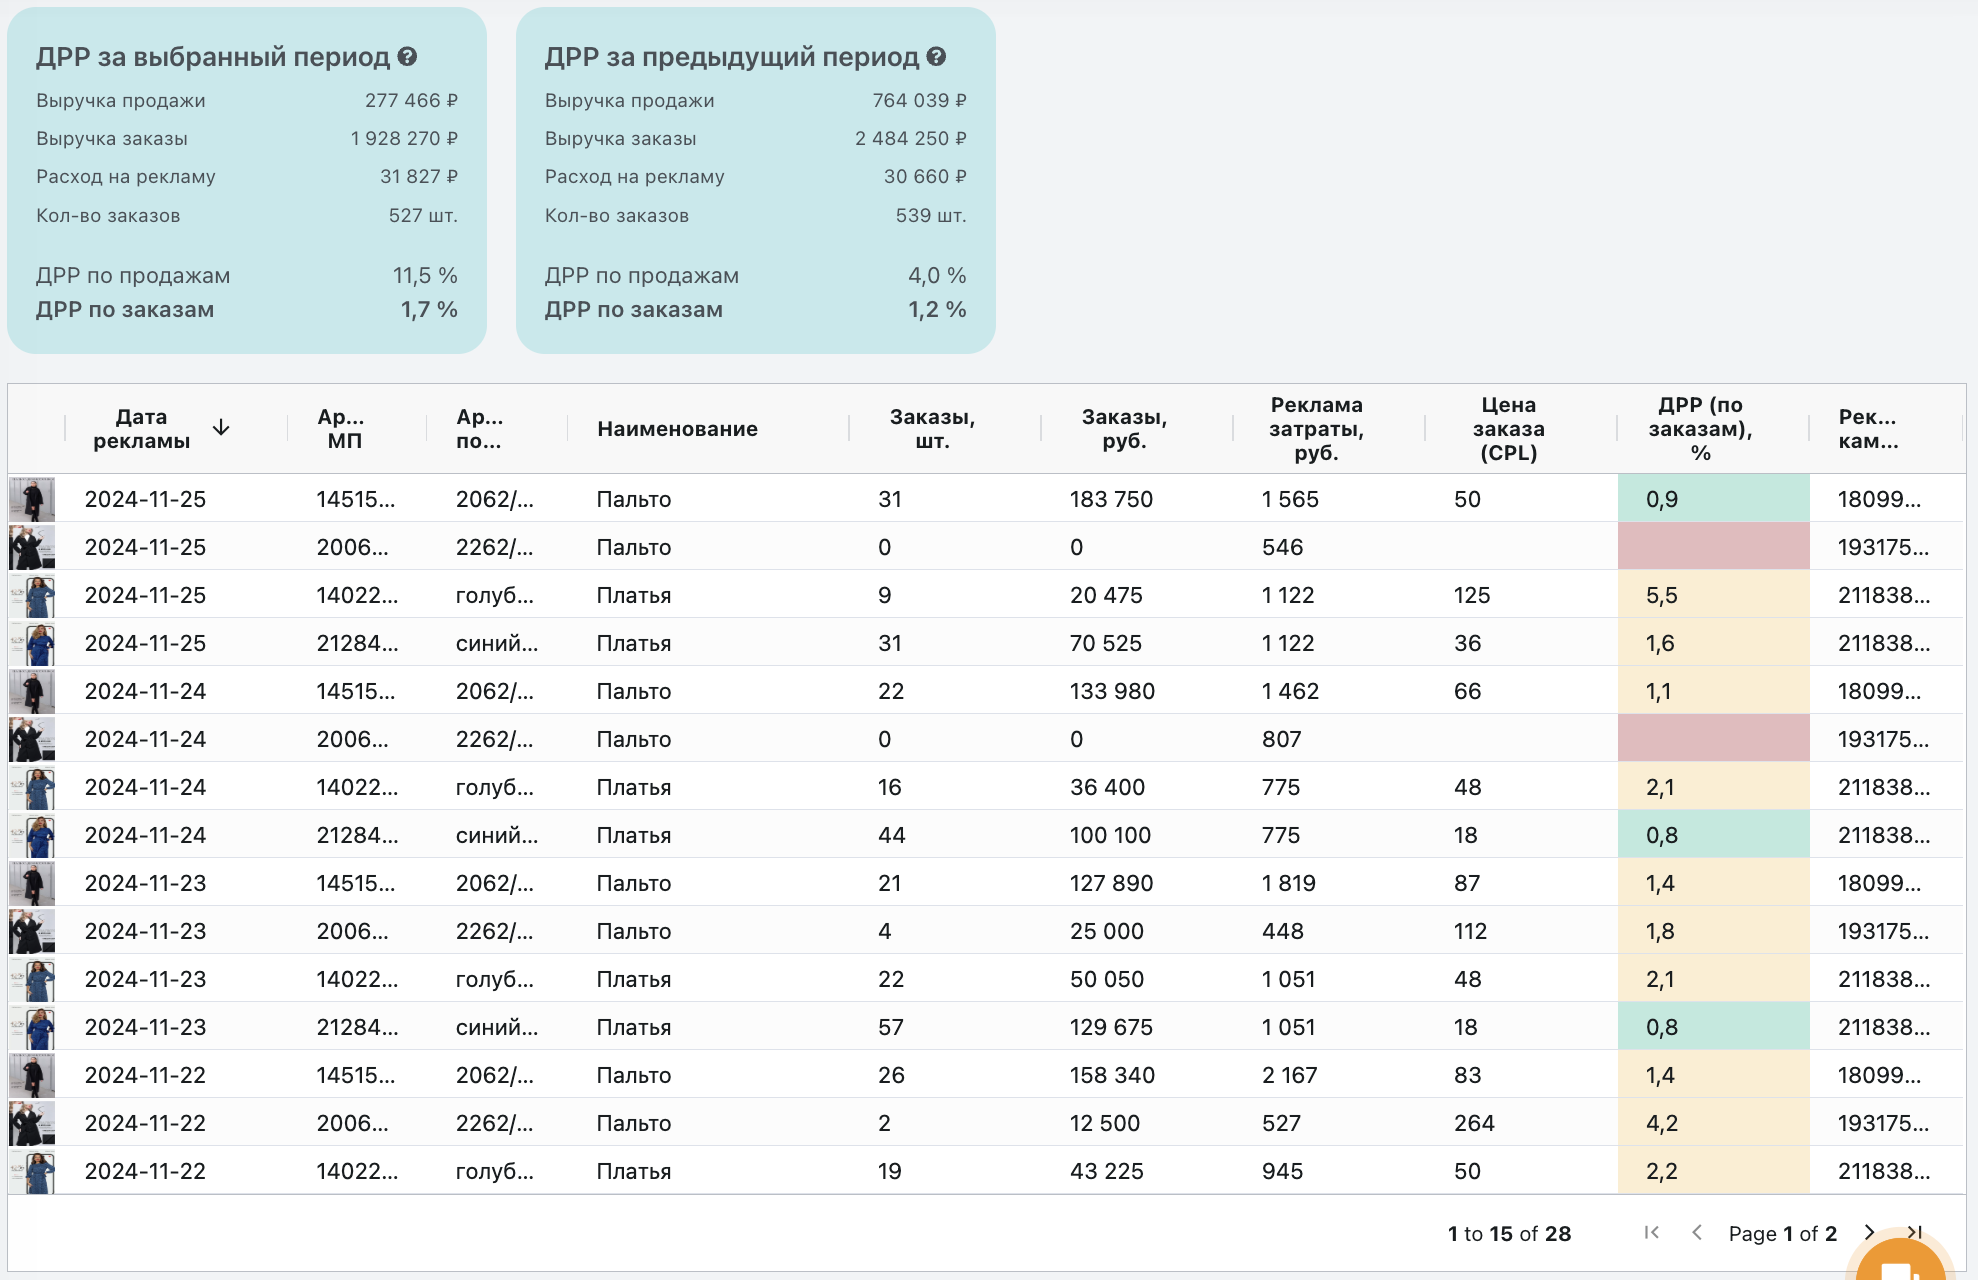The image size is (1978, 1280).
Task: Click blue dress thumbnail in 70 525 row
Action: [x=32, y=643]
